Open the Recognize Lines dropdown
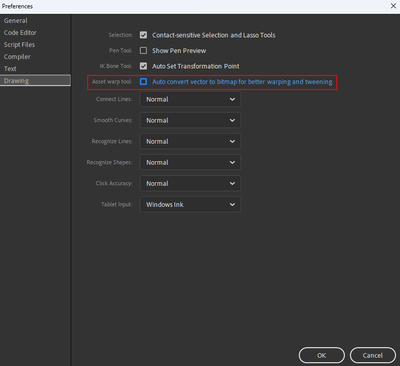 click(x=190, y=141)
